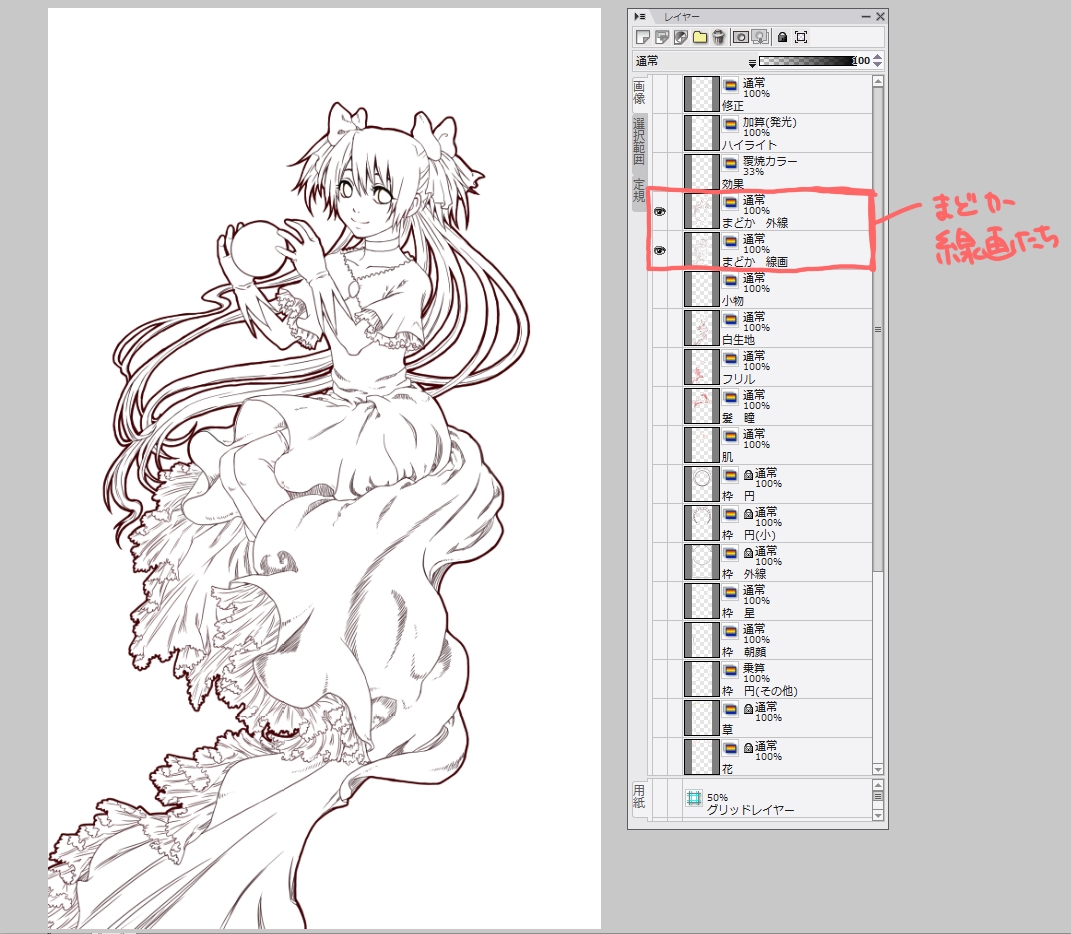Adjust the layer opacity slider bar
Viewport: 1071px width, 934px height.
(x=806, y=61)
